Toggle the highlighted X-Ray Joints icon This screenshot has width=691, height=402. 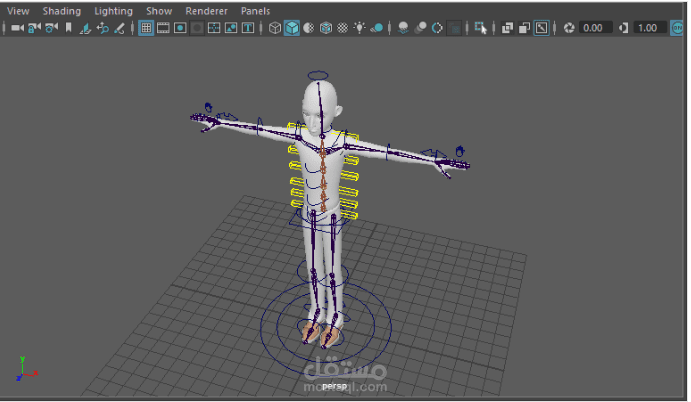pyautogui.click(x=541, y=28)
